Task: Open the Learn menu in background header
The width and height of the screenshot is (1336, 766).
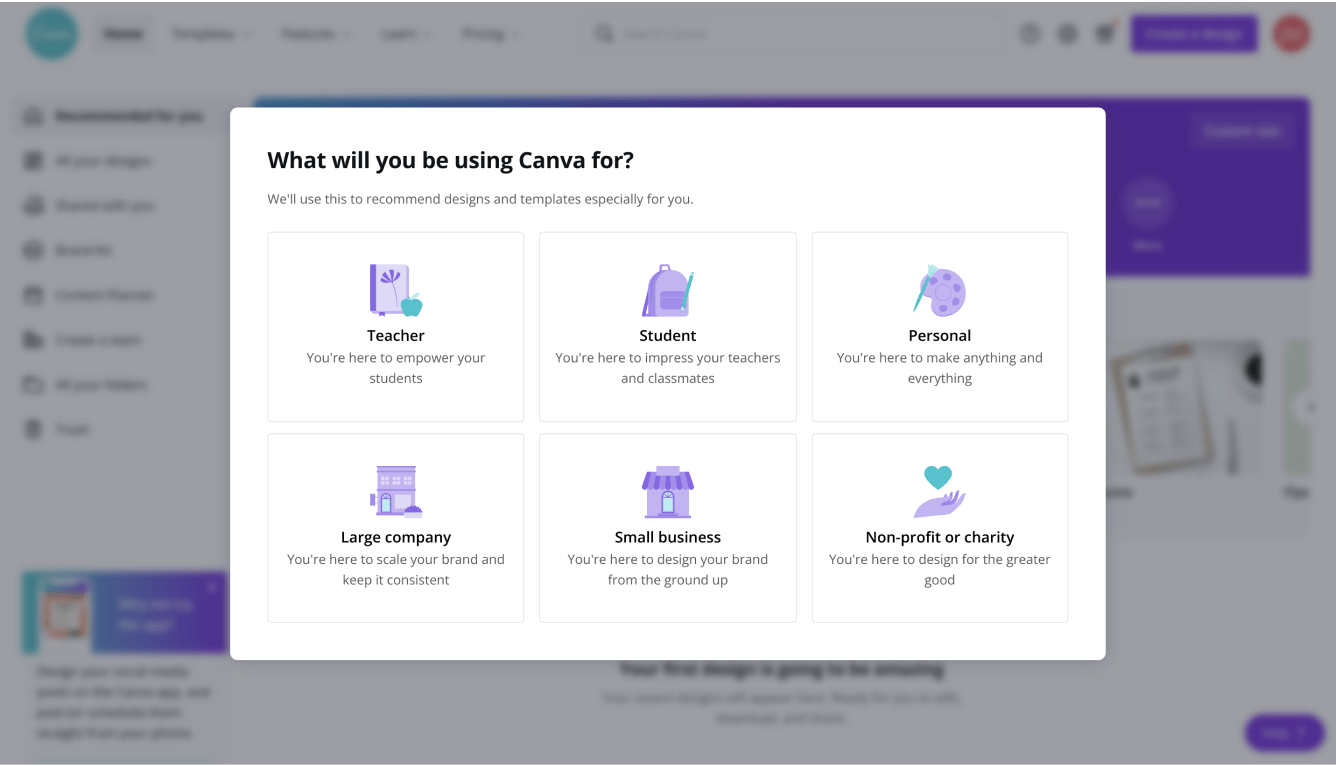Action: pyautogui.click(x=406, y=34)
